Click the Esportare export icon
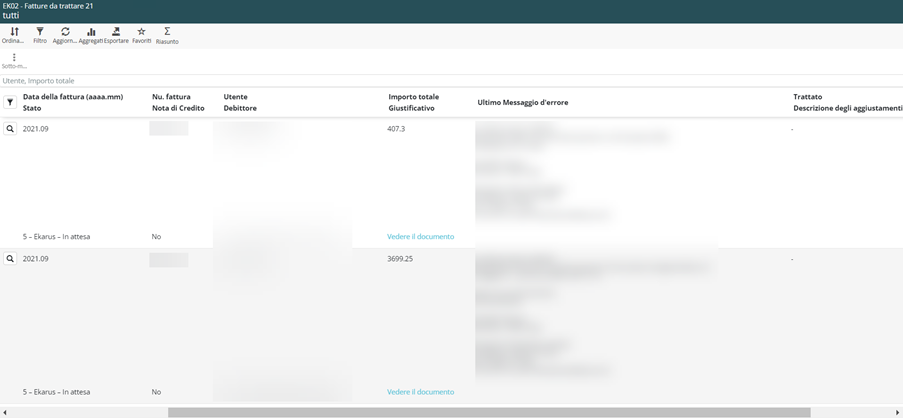 point(116,33)
